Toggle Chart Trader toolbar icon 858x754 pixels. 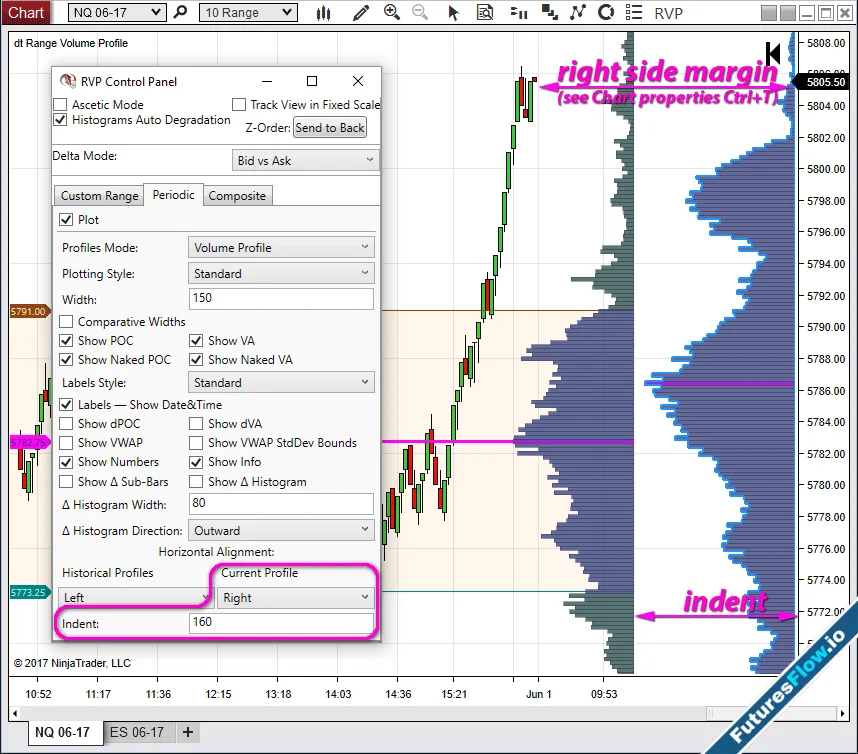(518, 13)
